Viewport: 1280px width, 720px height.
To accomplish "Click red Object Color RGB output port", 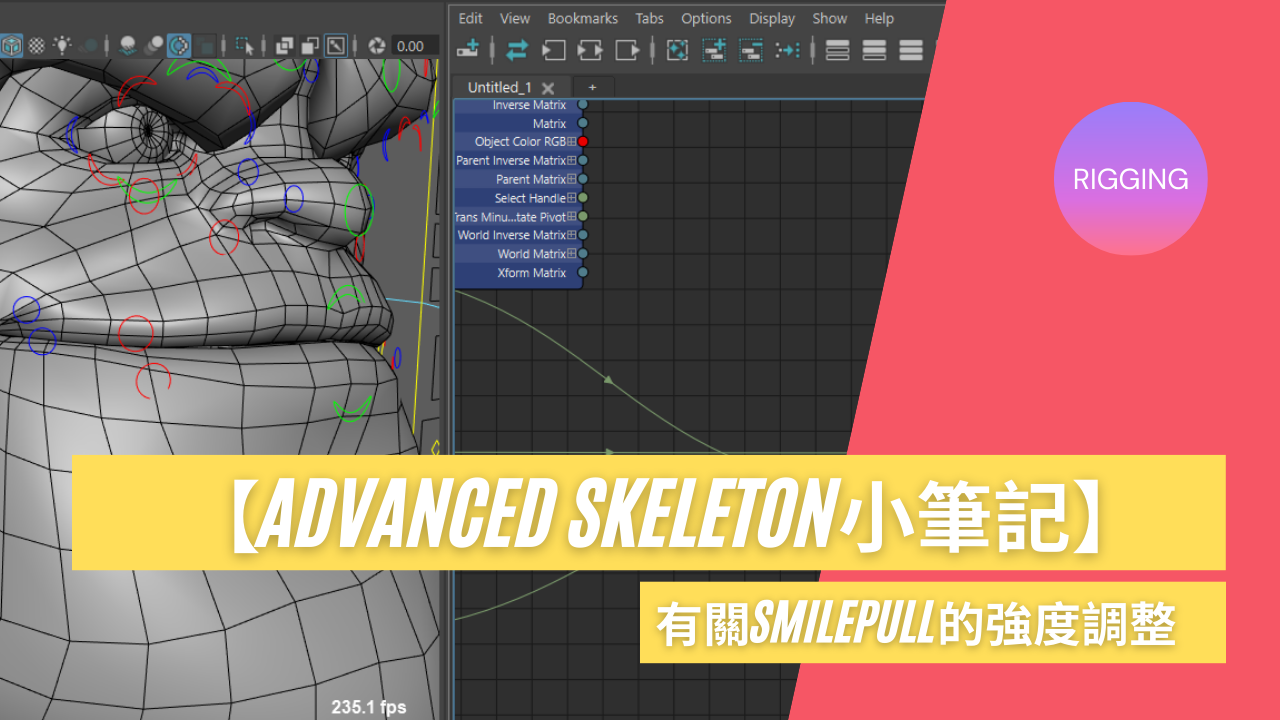I will [x=583, y=142].
